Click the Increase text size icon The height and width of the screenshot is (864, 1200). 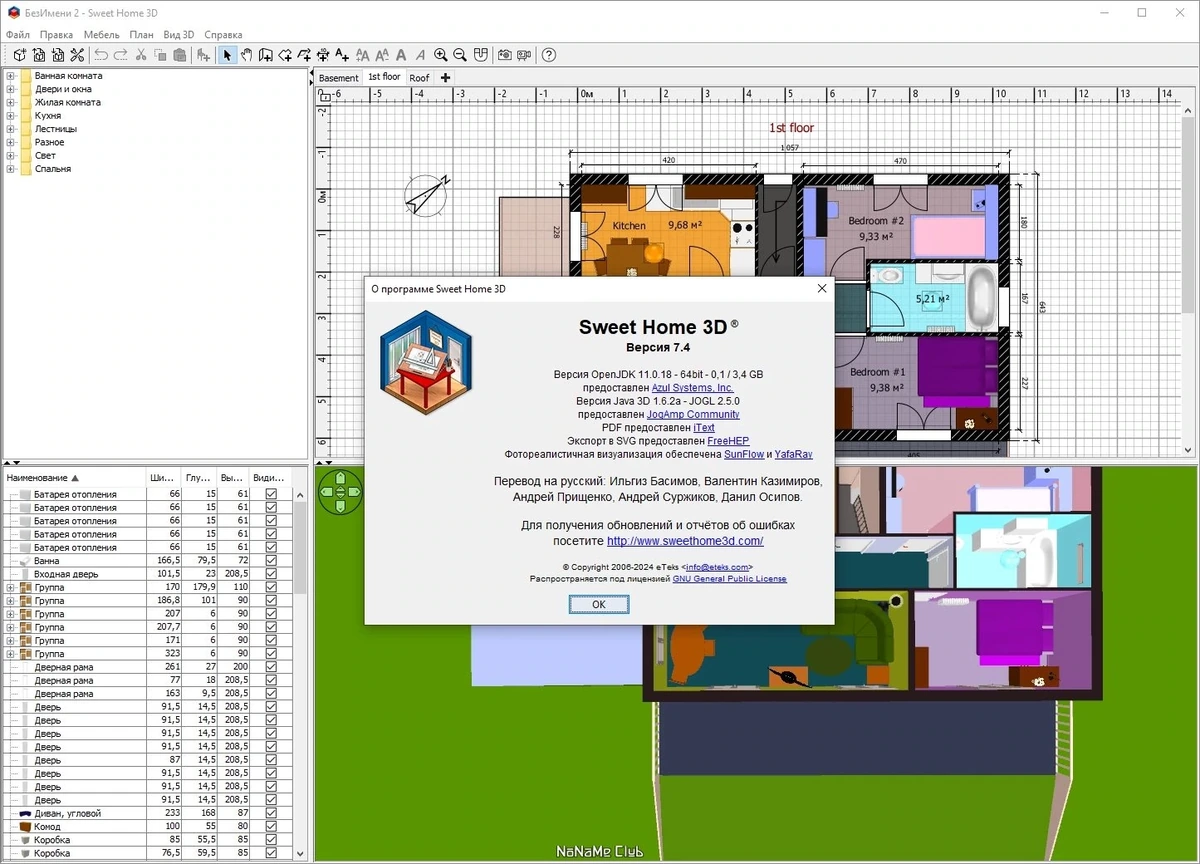pyautogui.click(x=363, y=55)
